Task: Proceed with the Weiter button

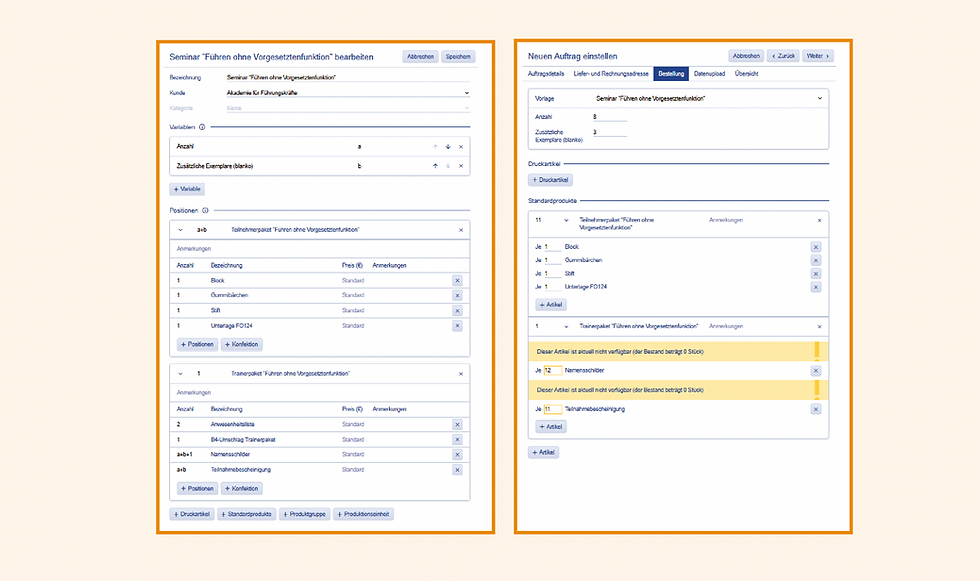Action: coord(818,55)
